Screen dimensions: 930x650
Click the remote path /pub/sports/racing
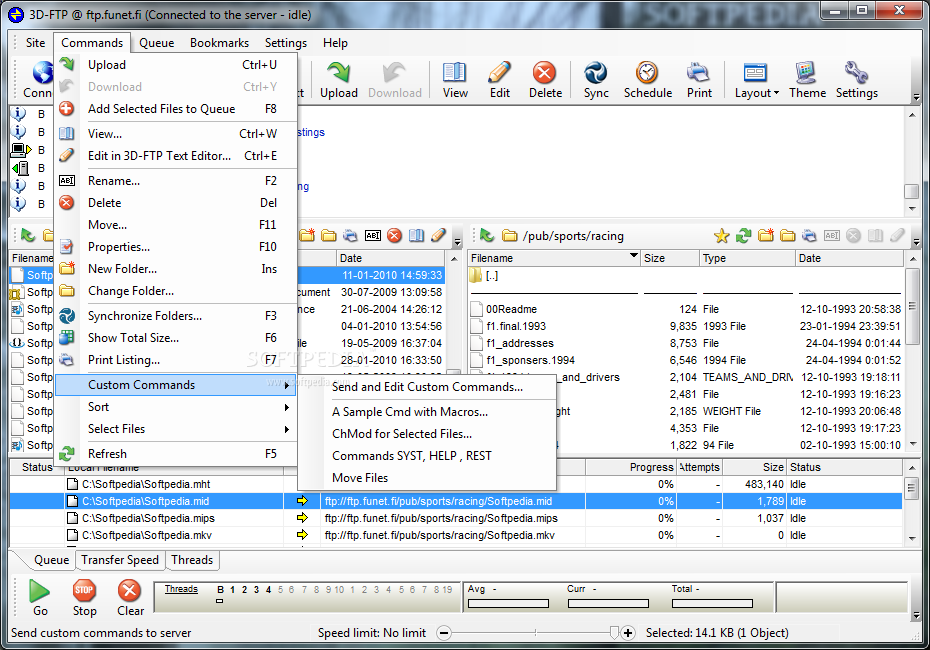[x=573, y=236]
